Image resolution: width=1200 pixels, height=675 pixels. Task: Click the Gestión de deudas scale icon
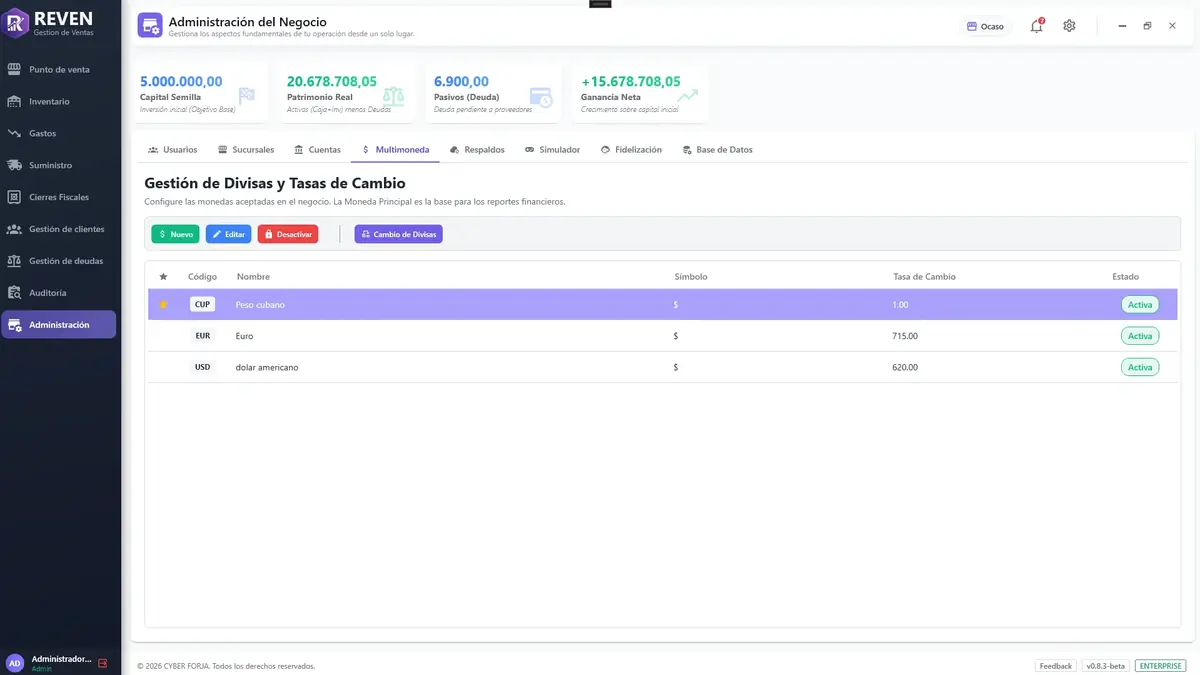14,261
